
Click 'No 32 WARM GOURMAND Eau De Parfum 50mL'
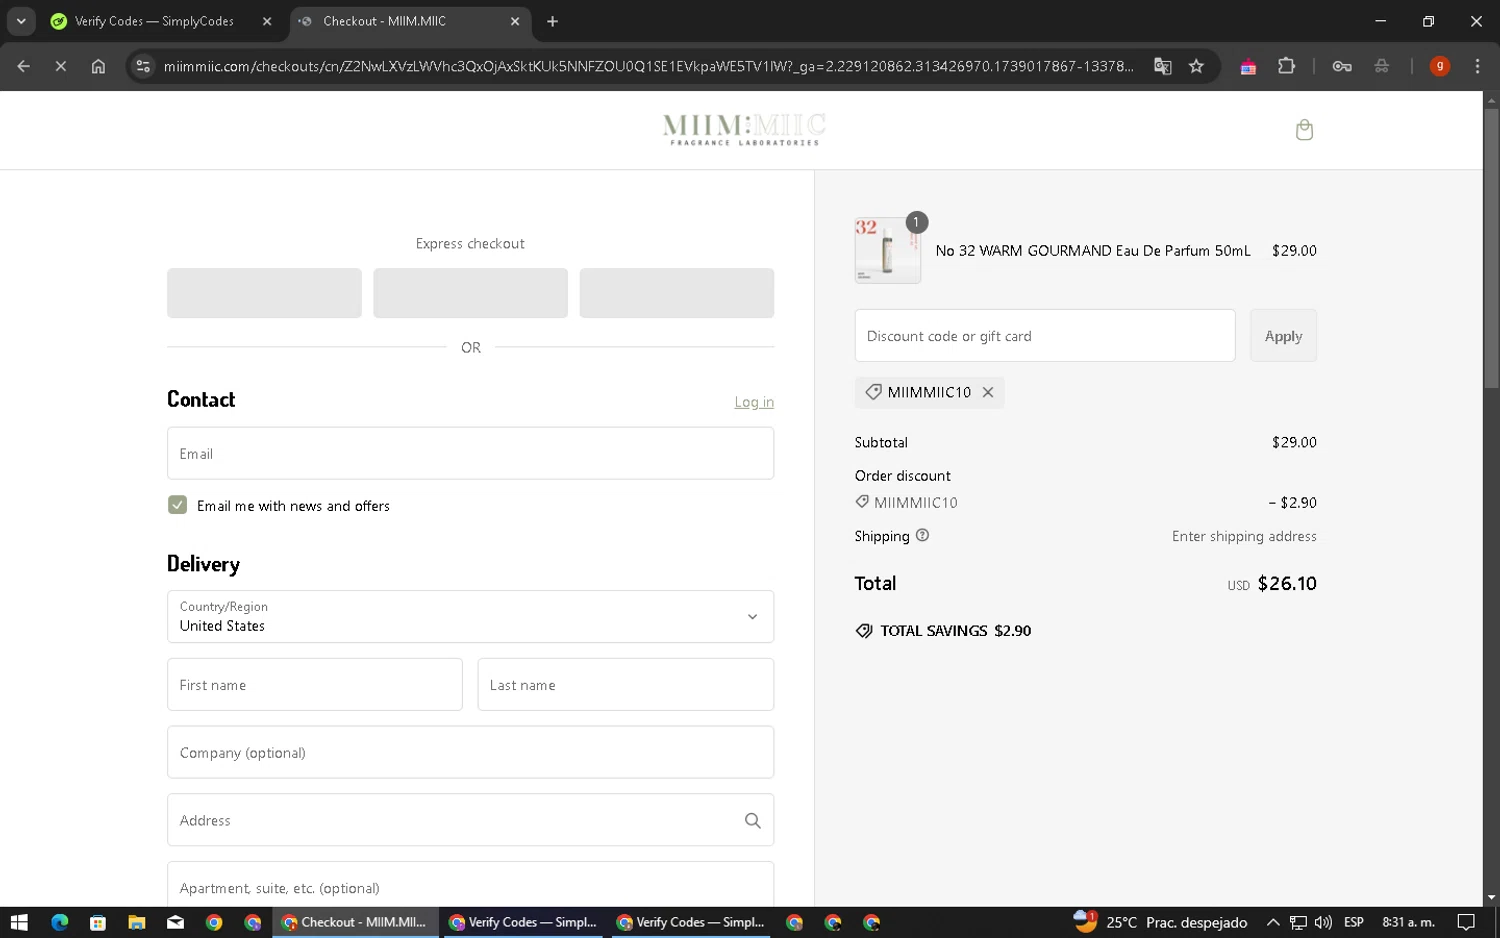click(x=1093, y=251)
